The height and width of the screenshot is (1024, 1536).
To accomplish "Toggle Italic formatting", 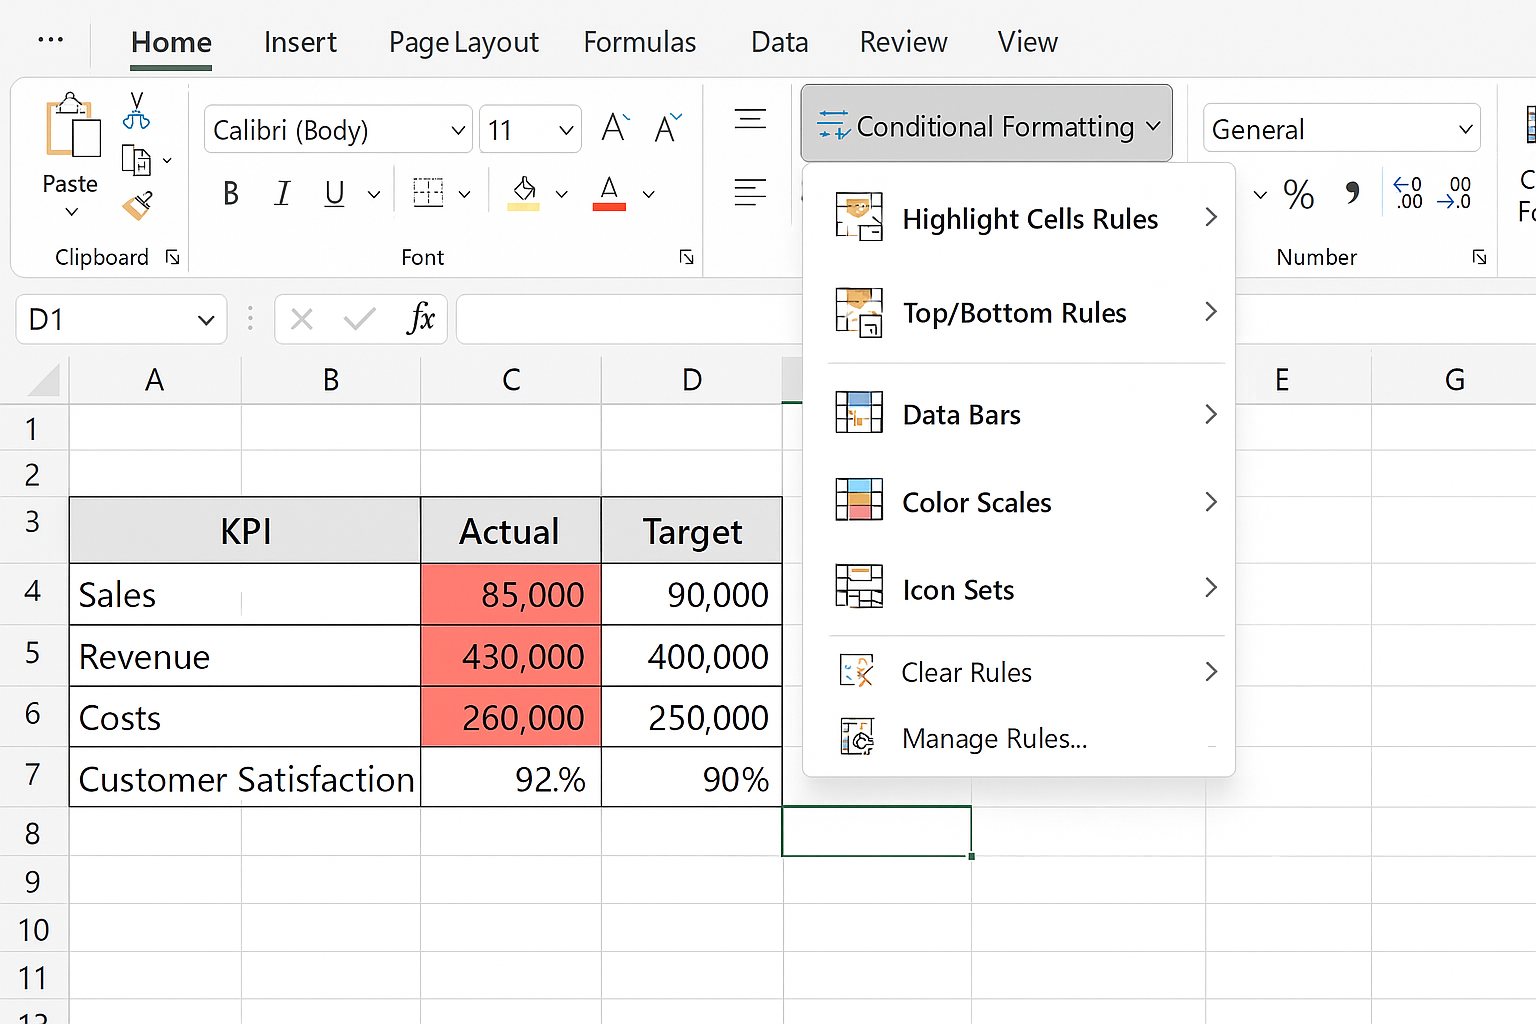I will pyautogui.click(x=283, y=193).
